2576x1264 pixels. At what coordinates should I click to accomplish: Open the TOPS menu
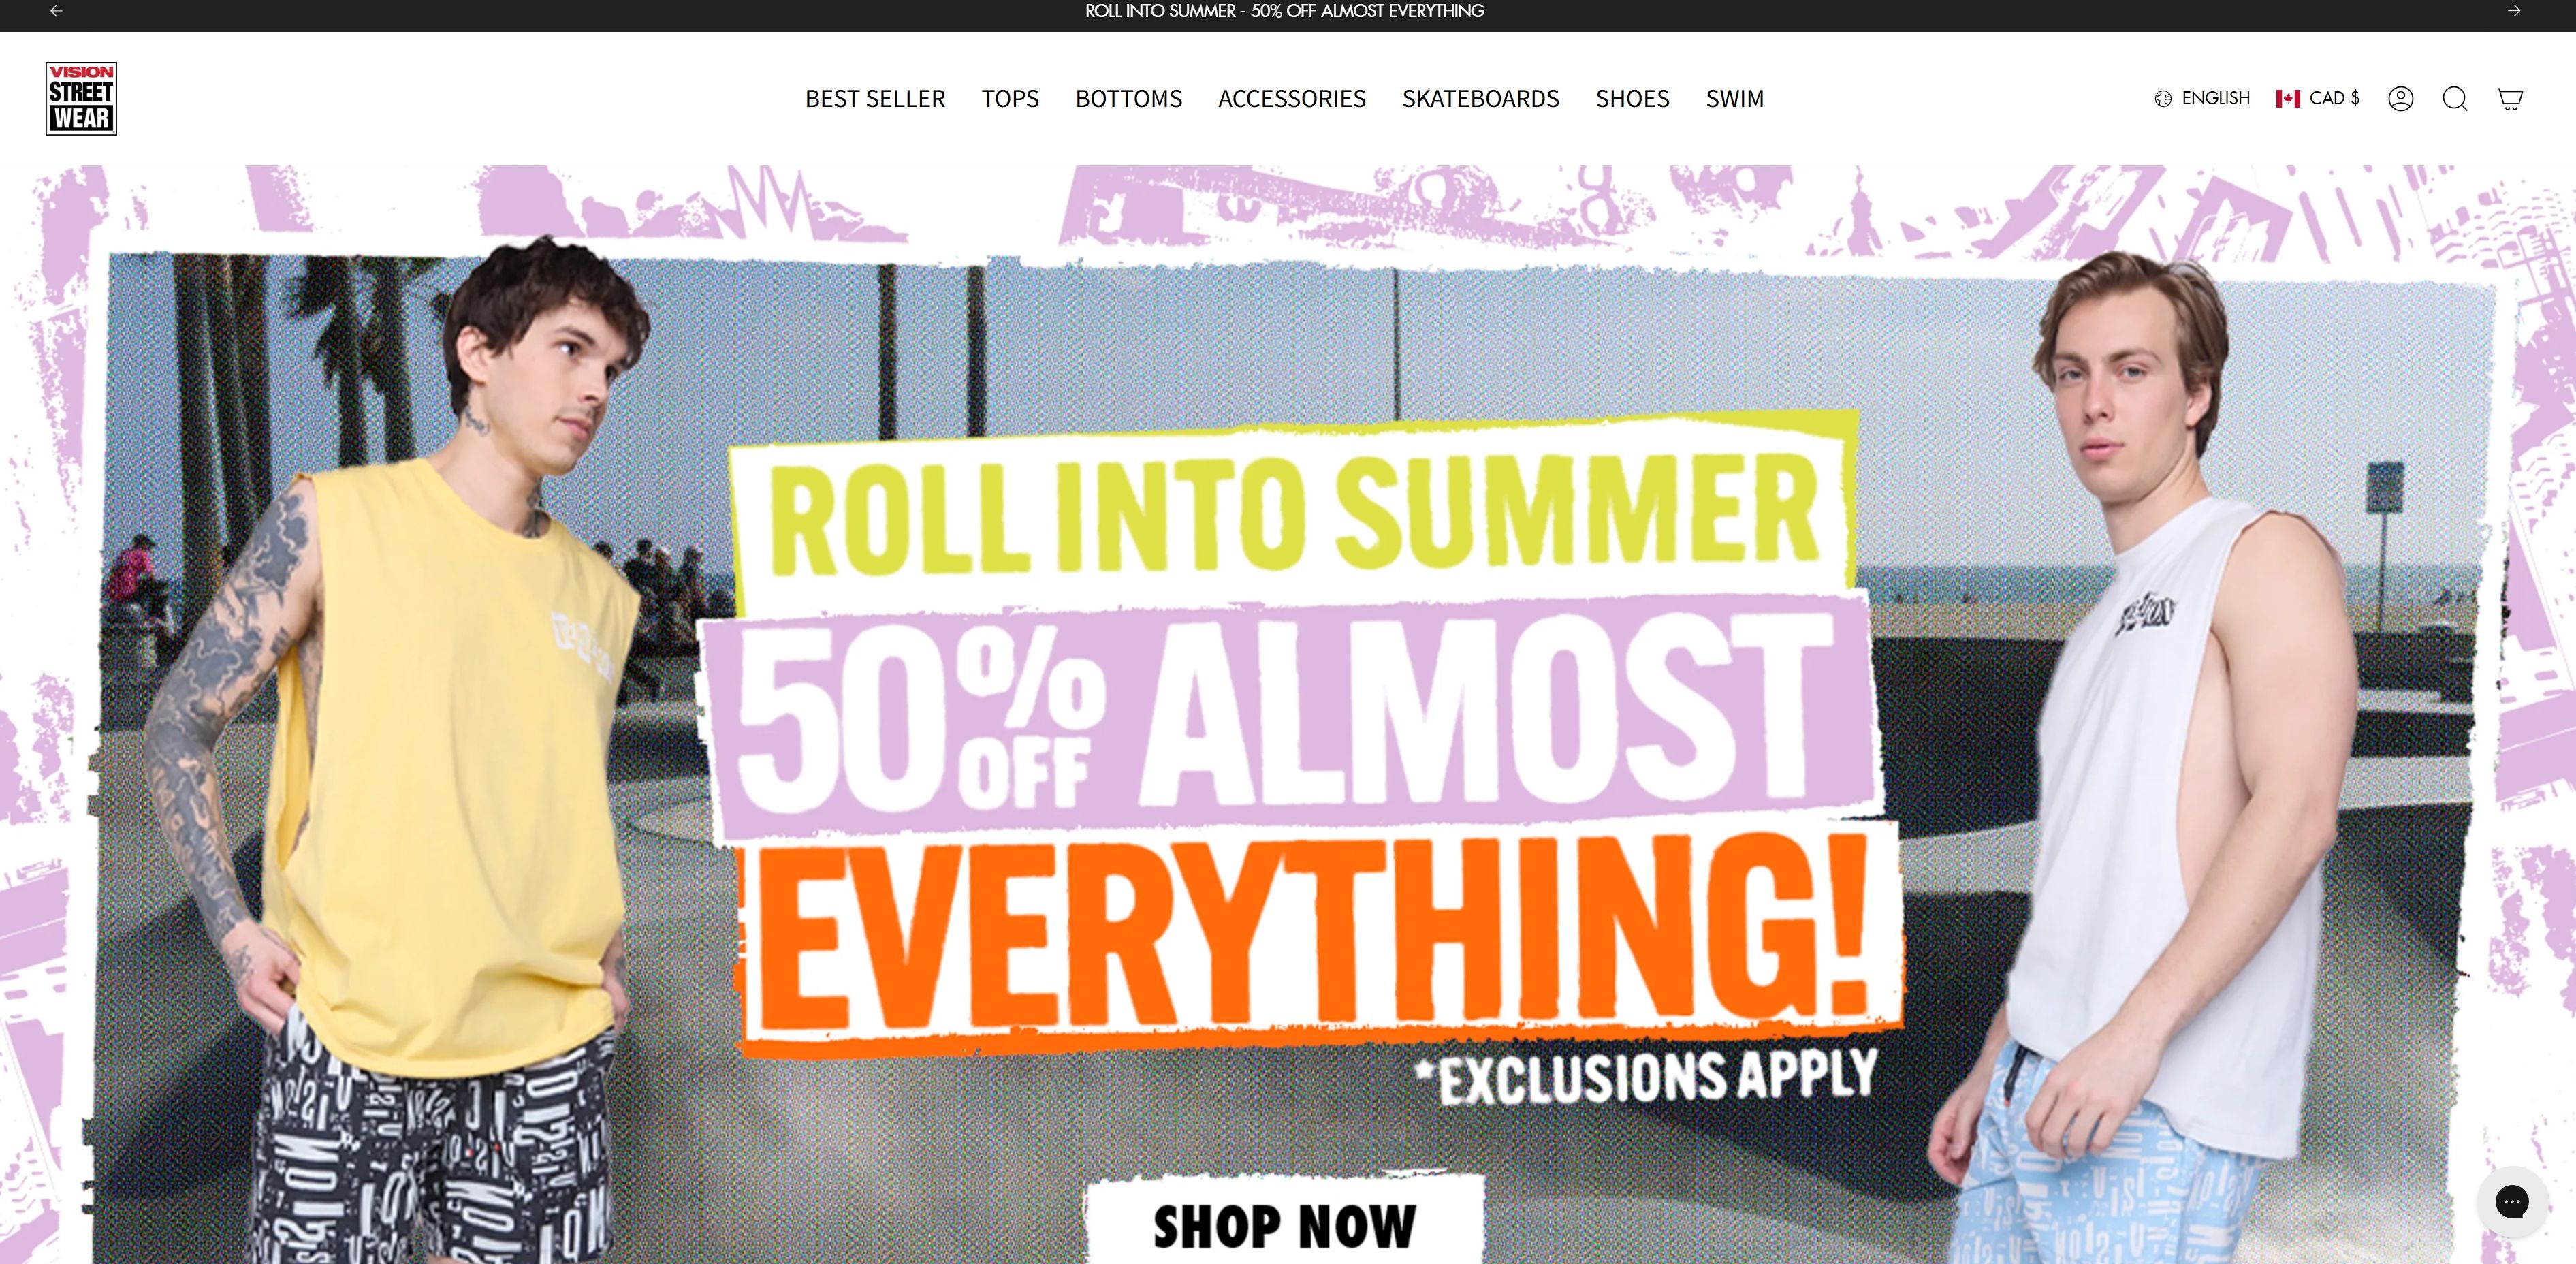(1010, 98)
